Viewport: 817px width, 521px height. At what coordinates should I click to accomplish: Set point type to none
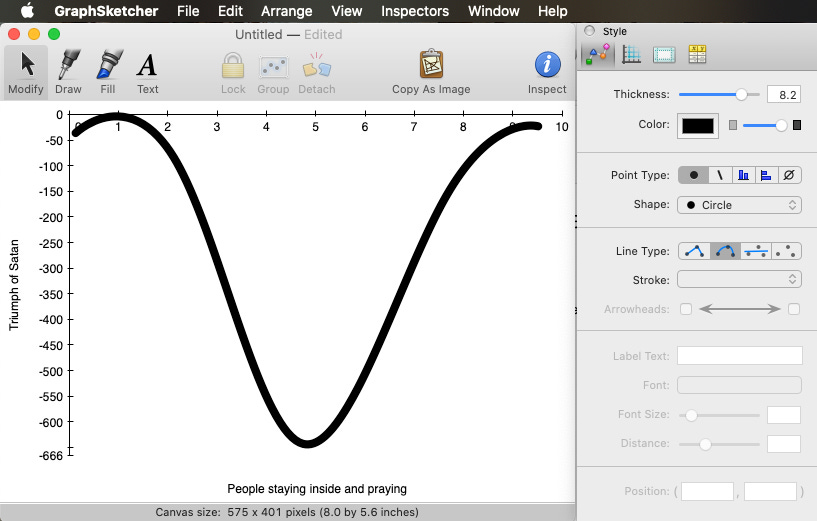(789, 175)
